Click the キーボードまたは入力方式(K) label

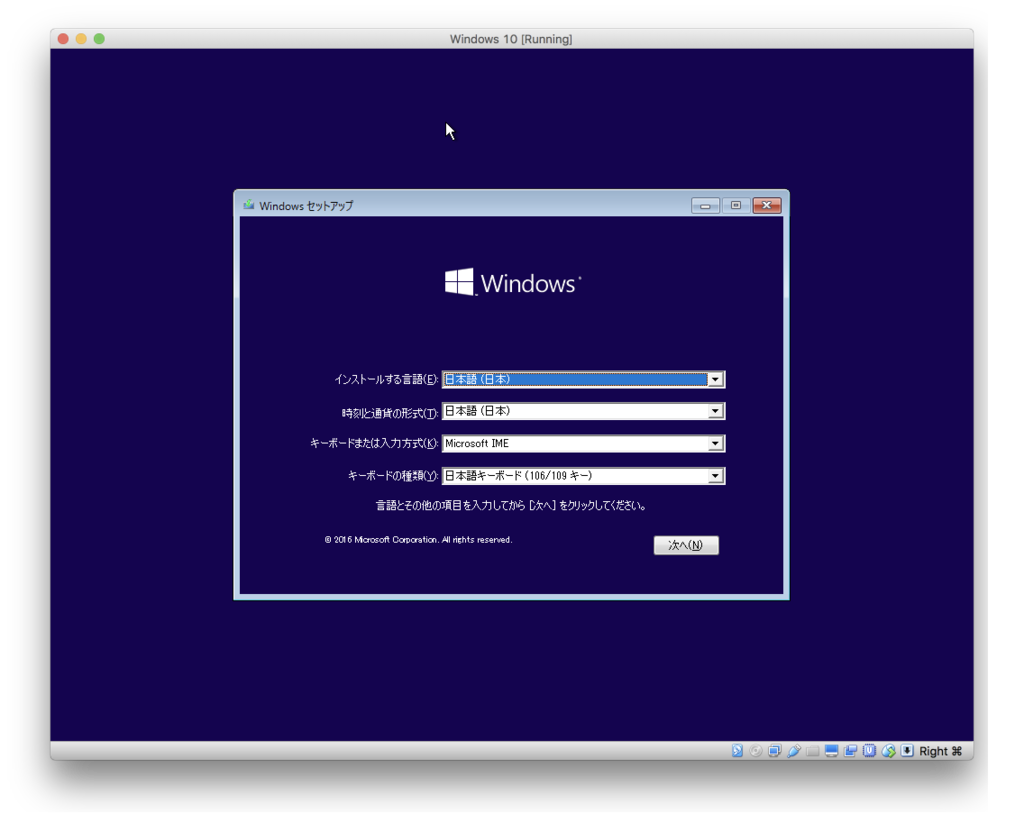[x=374, y=443]
